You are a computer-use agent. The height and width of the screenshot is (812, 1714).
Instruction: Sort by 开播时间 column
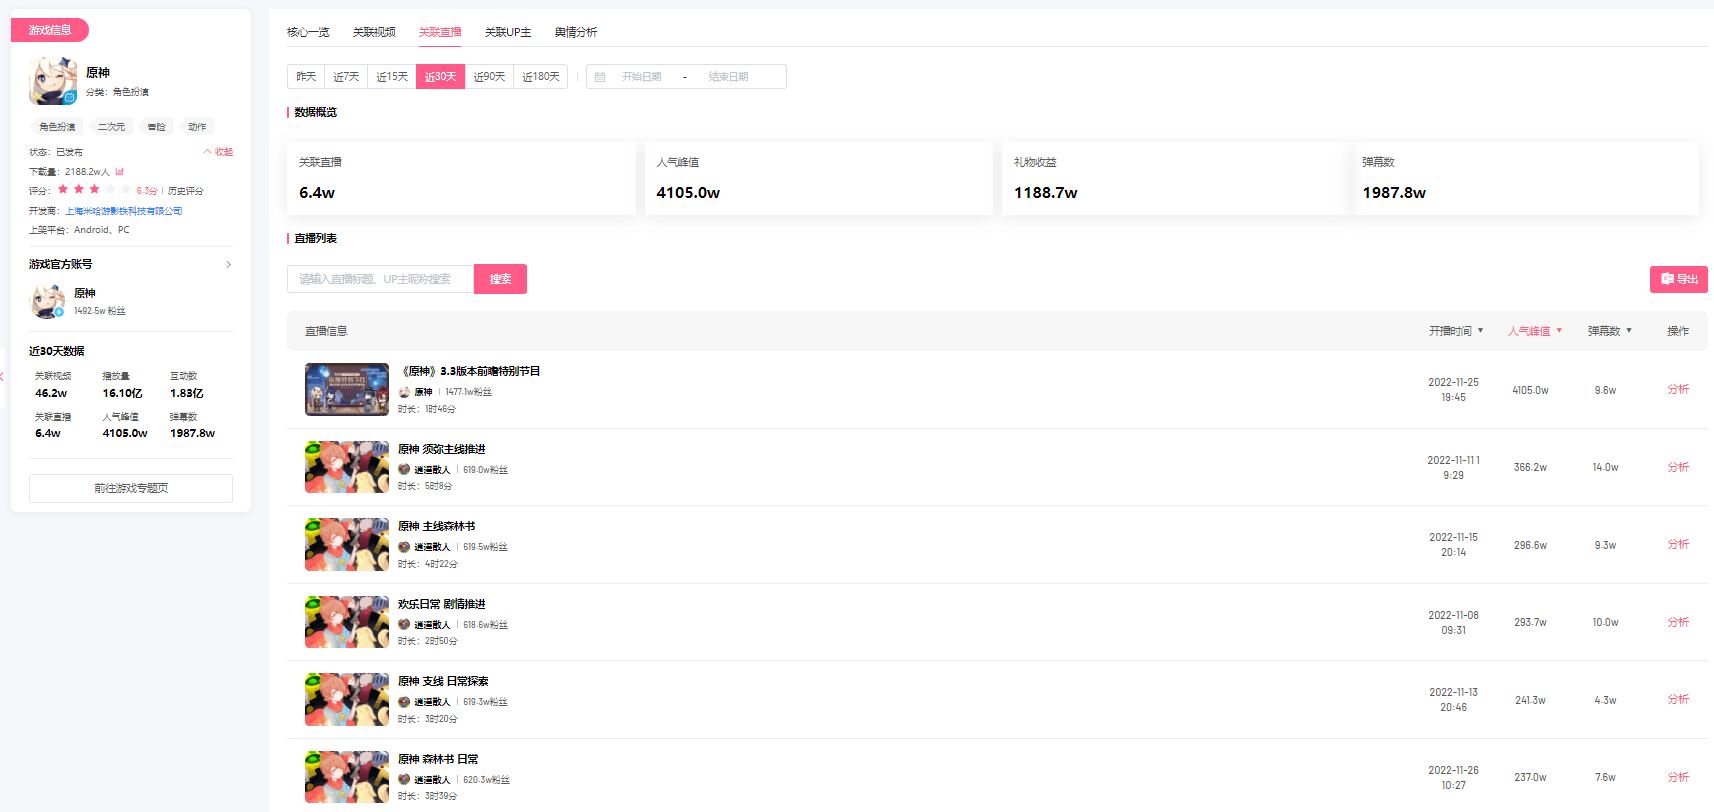pyautogui.click(x=1456, y=331)
